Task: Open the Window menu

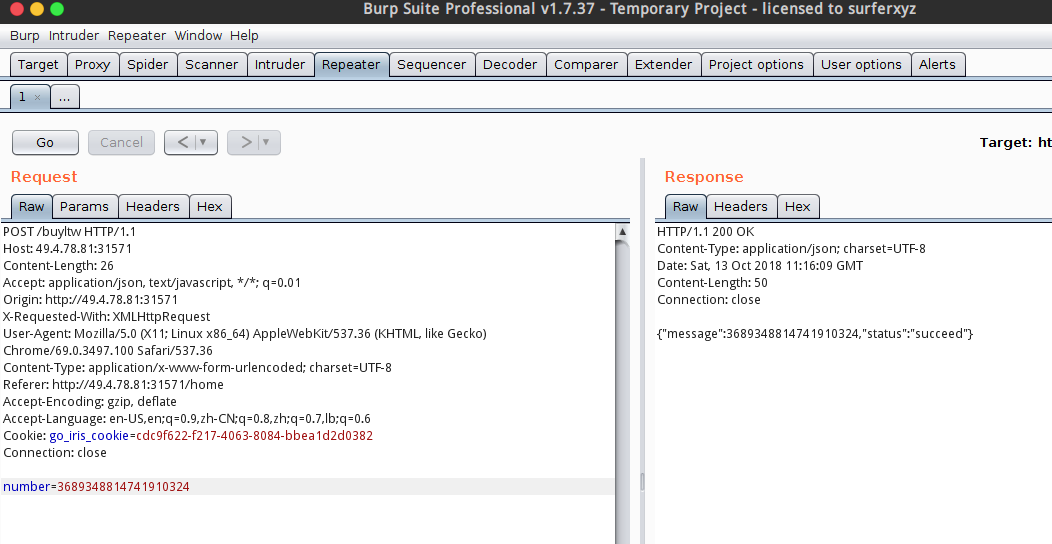Action: [x=198, y=36]
